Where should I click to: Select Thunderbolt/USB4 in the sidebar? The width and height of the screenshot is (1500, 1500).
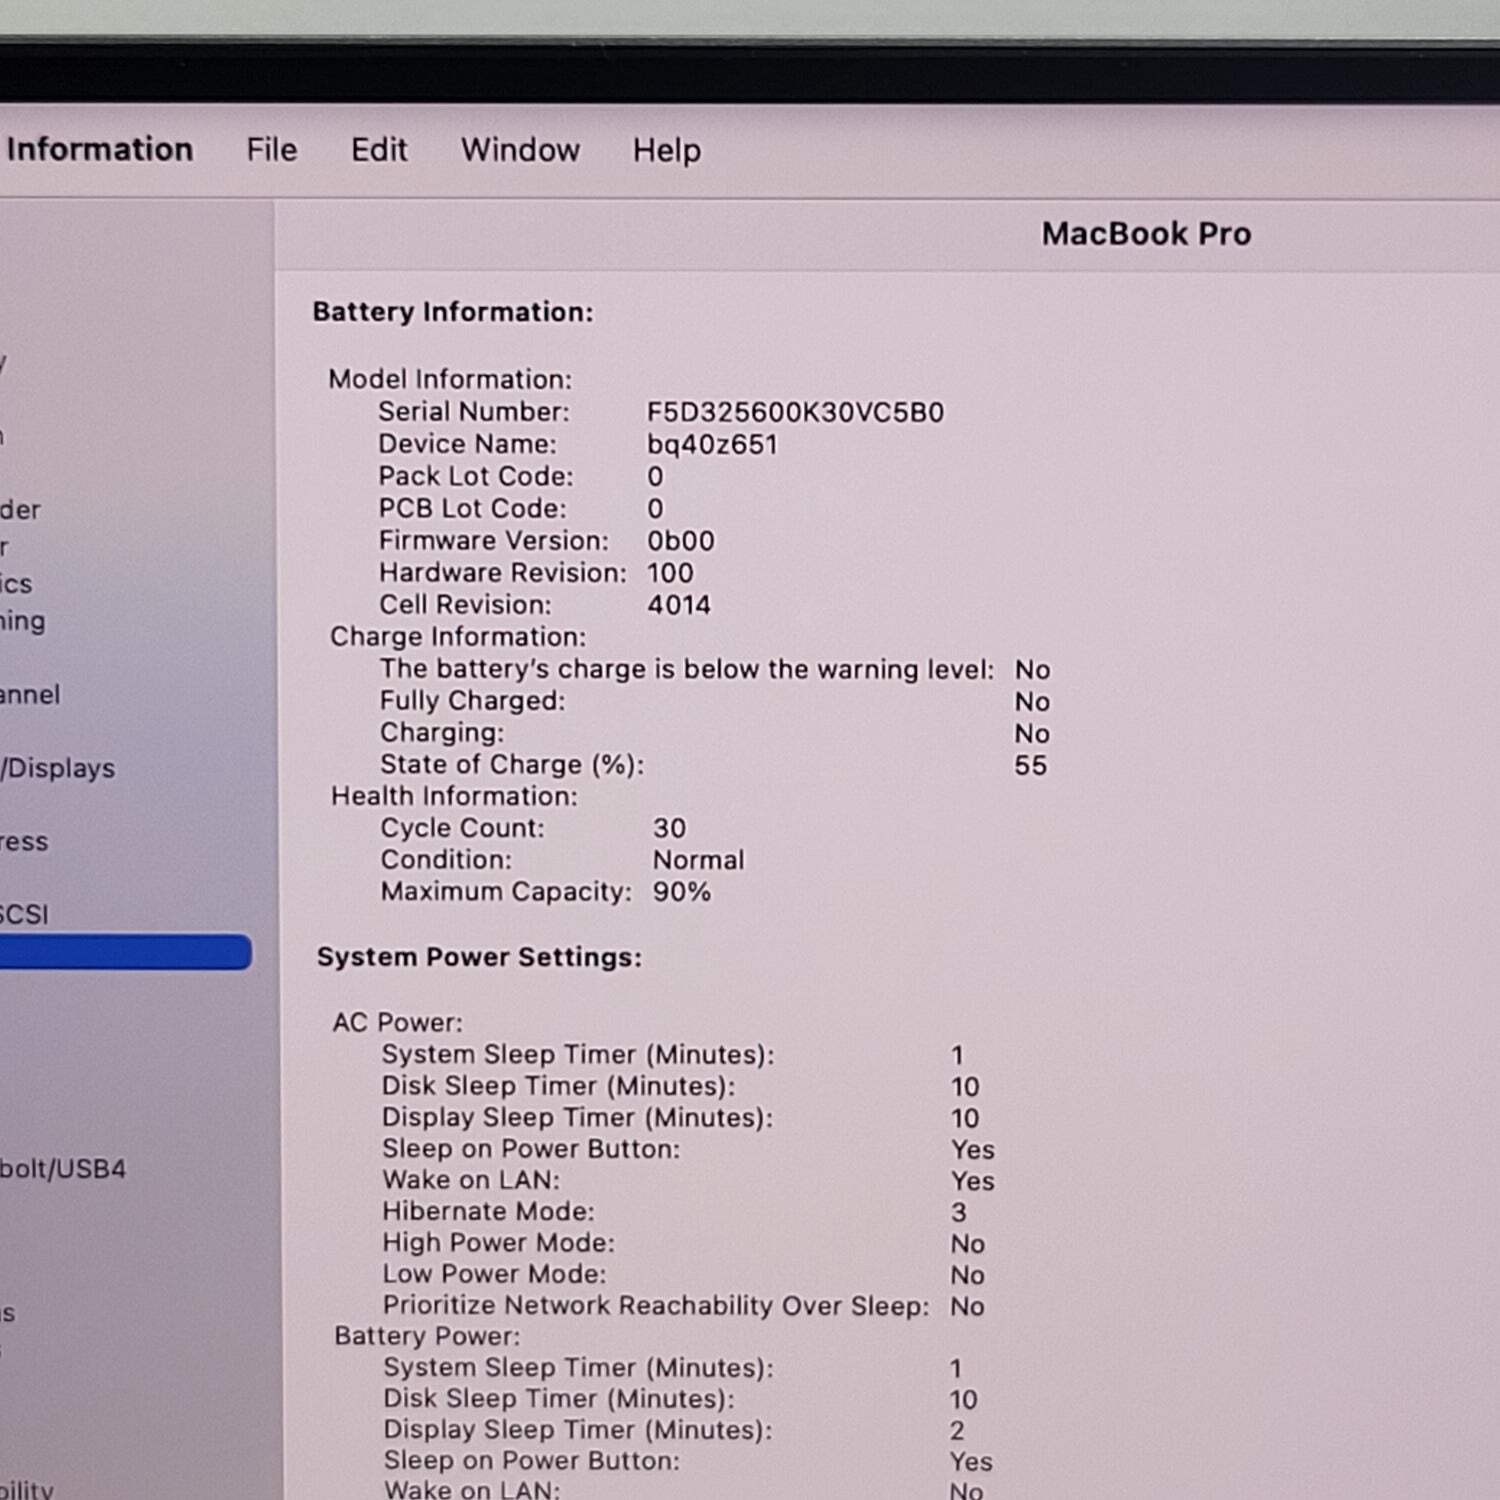coord(63,1169)
